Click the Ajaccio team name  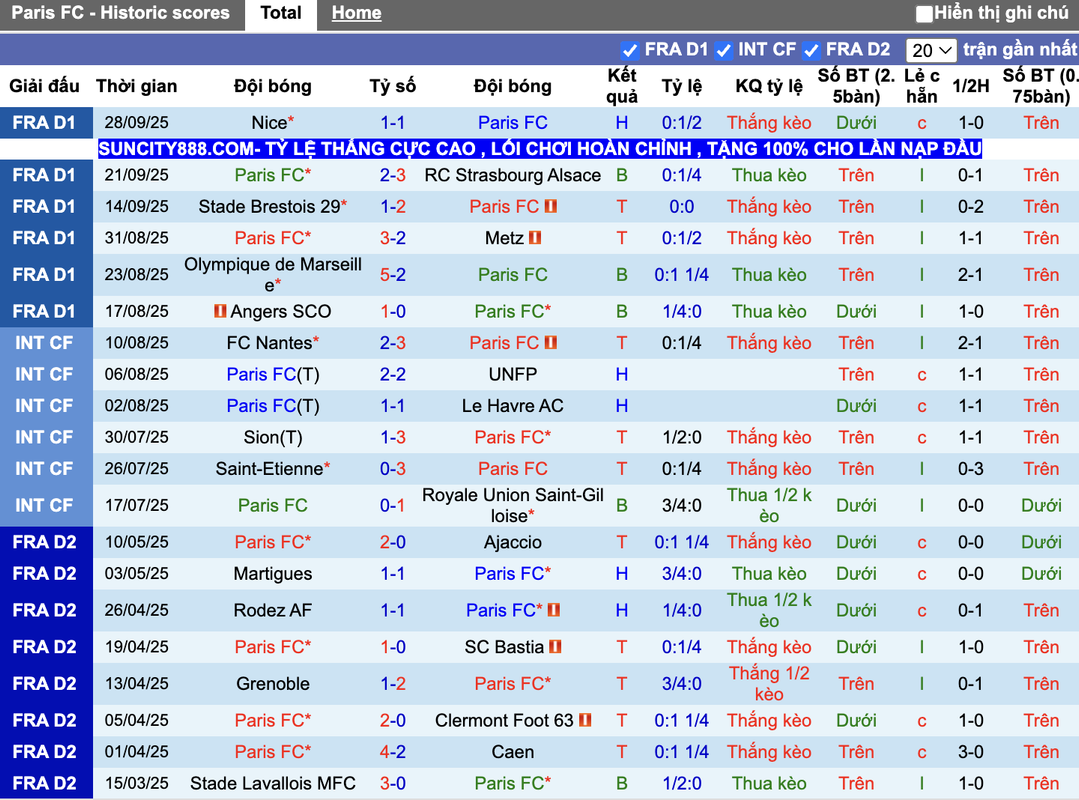click(513, 542)
